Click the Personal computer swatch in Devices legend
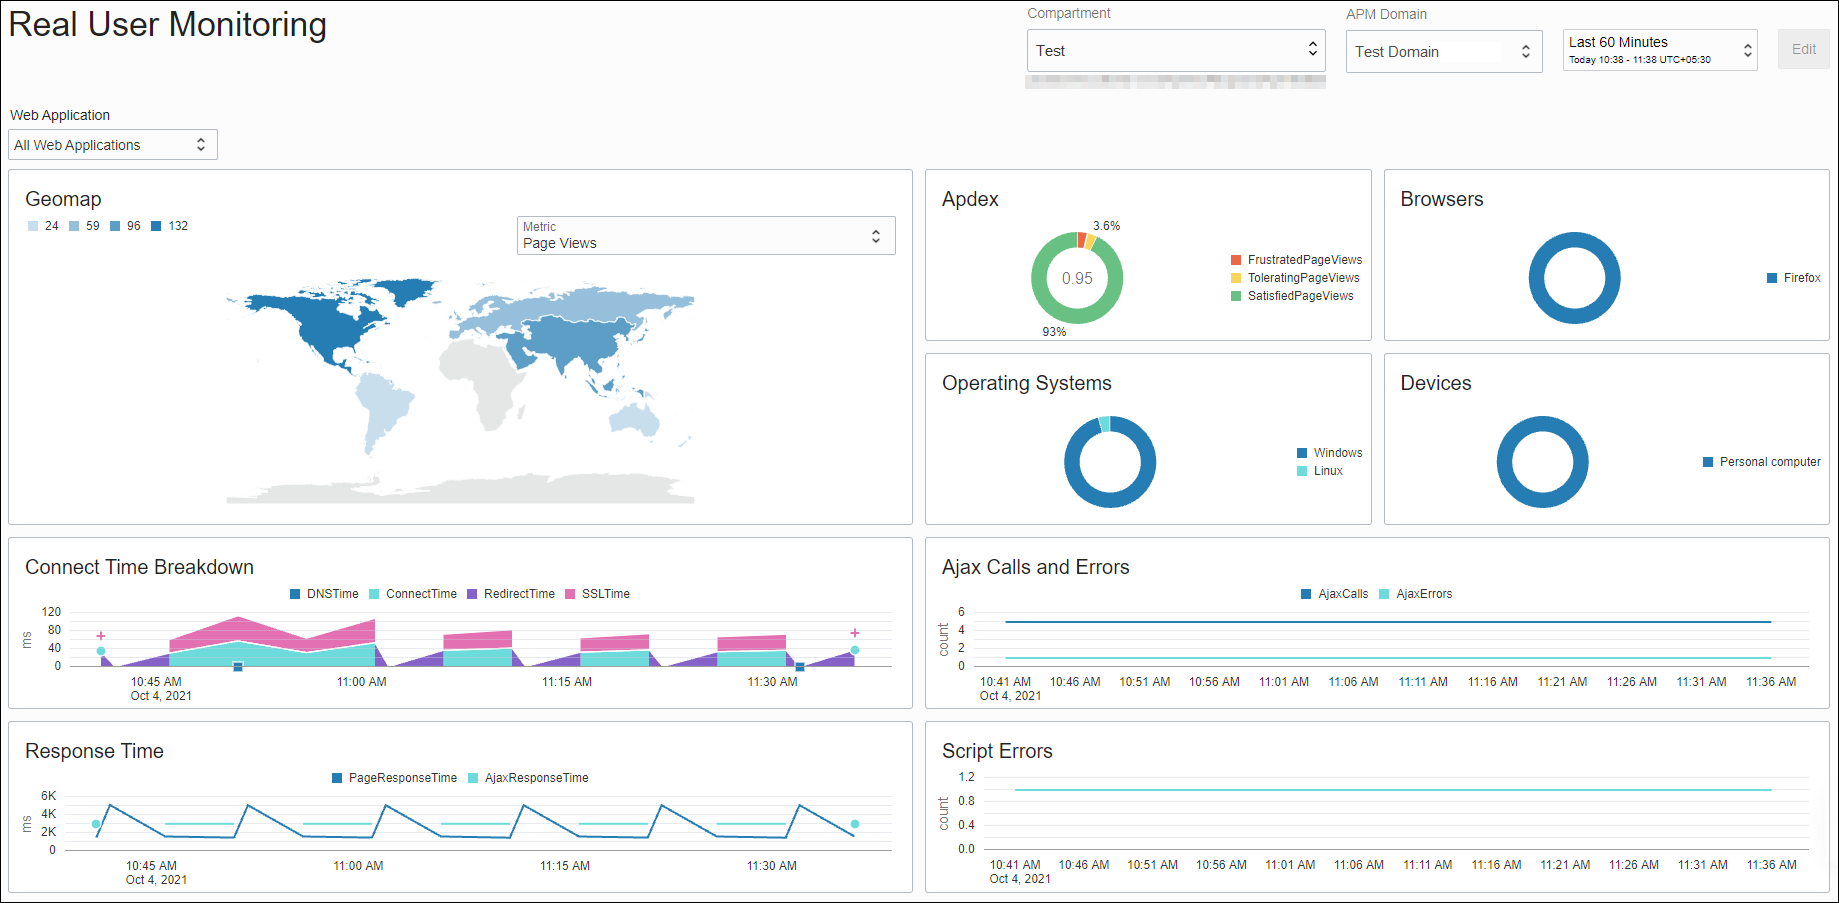The image size is (1839, 903). pyautogui.click(x=1707, y=461)
